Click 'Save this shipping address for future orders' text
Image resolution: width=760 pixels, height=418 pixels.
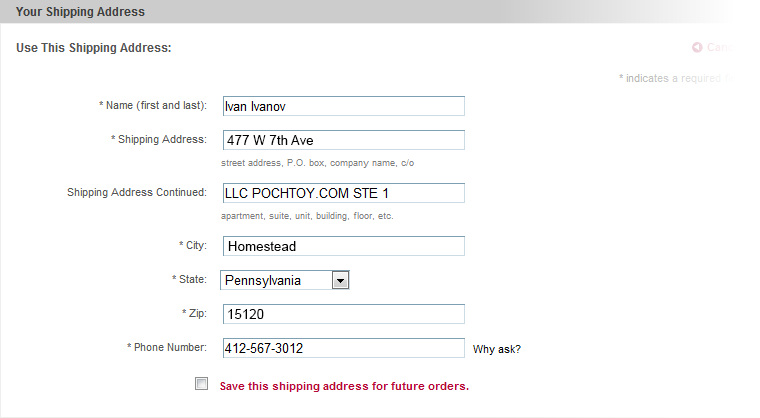point(344,385)
